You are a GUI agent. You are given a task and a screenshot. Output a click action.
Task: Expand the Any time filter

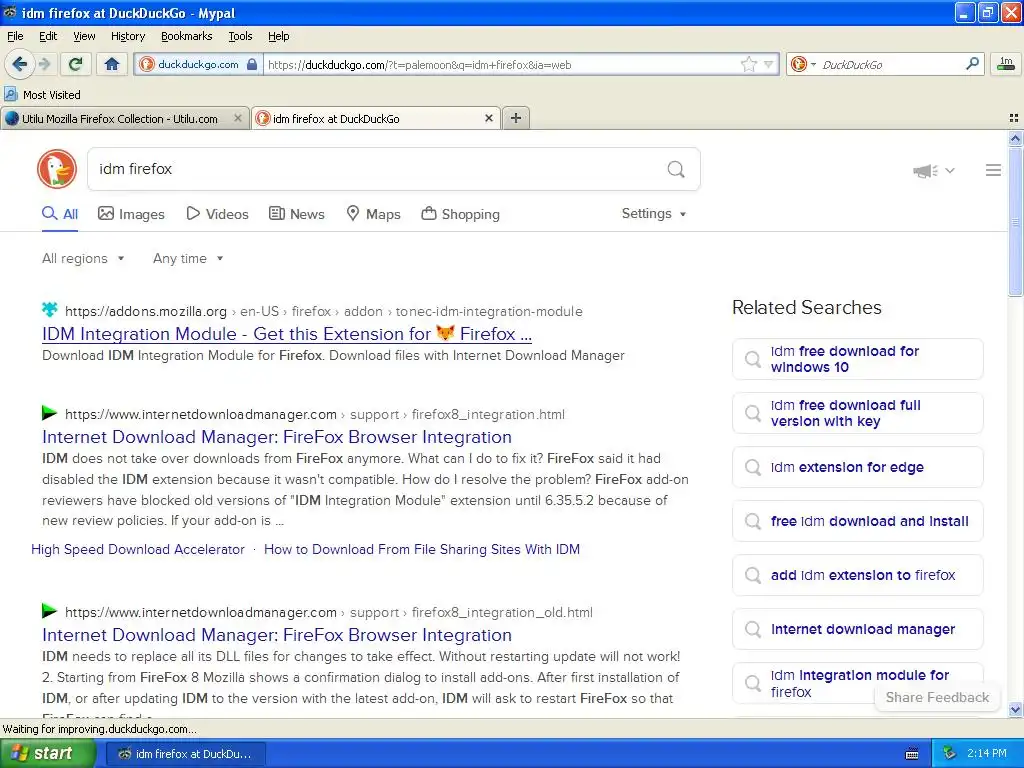tap(188, 259)
